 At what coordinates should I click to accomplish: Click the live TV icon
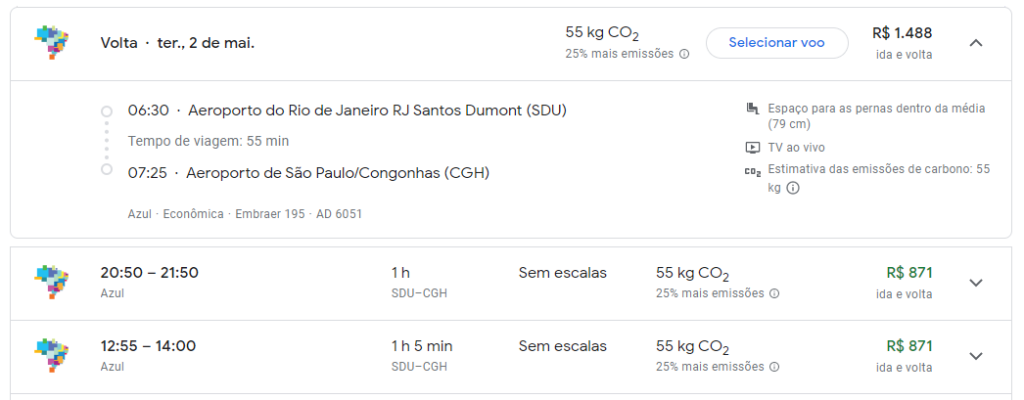(x=753, y=147)
